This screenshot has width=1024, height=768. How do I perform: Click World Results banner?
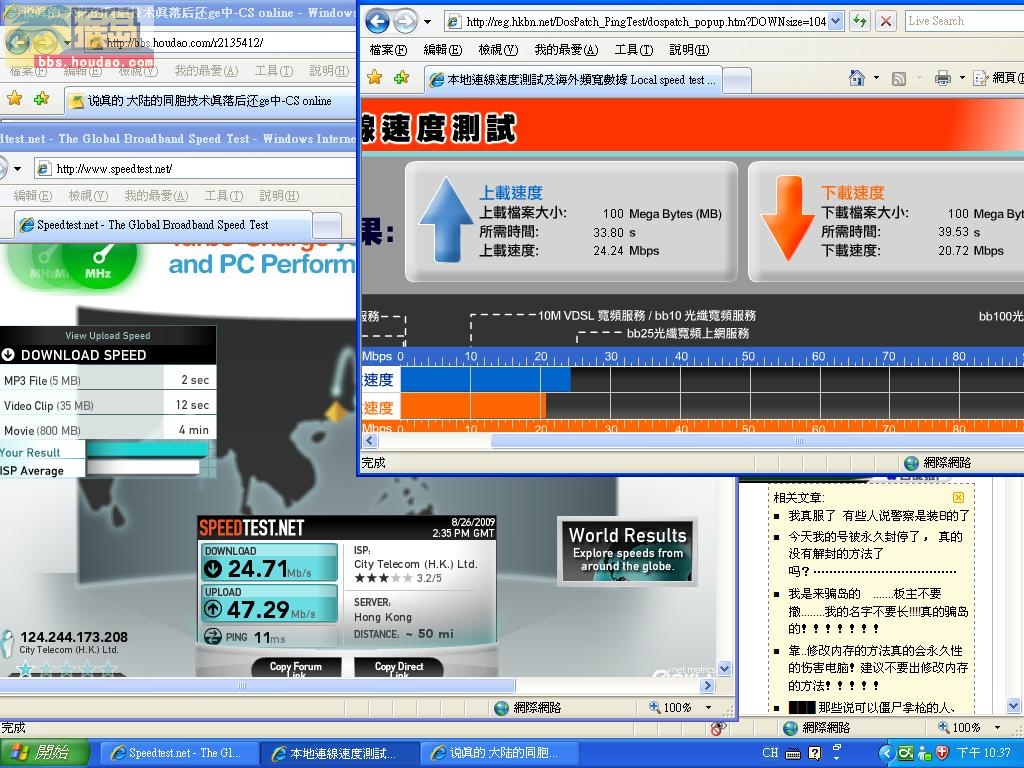[628, 551]
